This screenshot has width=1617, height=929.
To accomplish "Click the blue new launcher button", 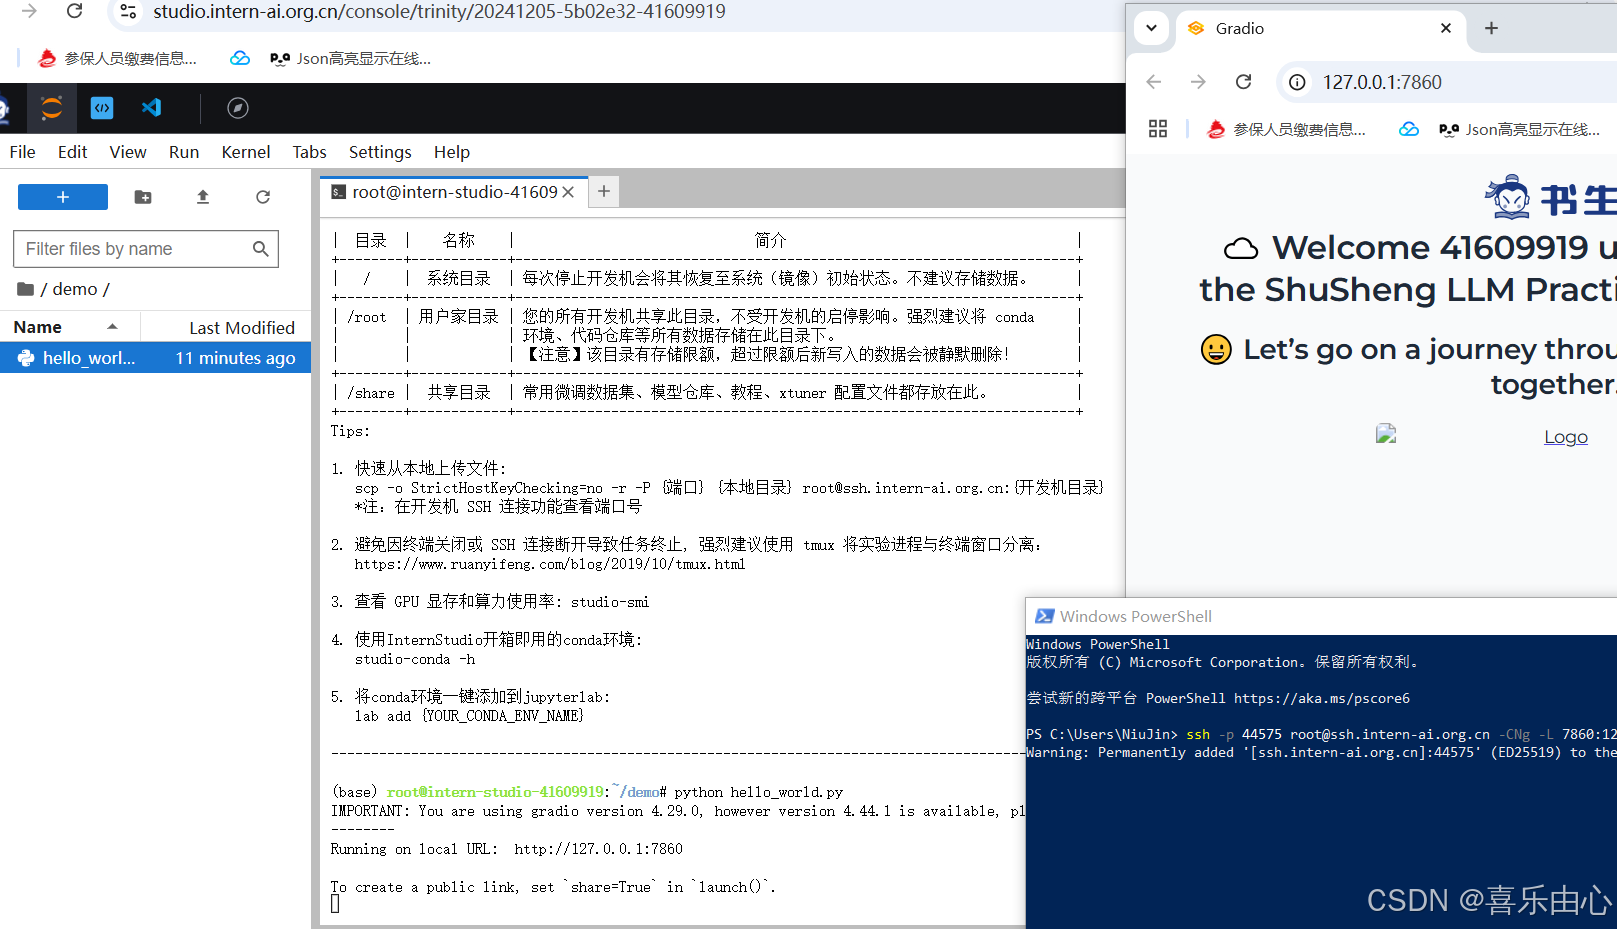I will pyautogui.click(x=62, y=197).
